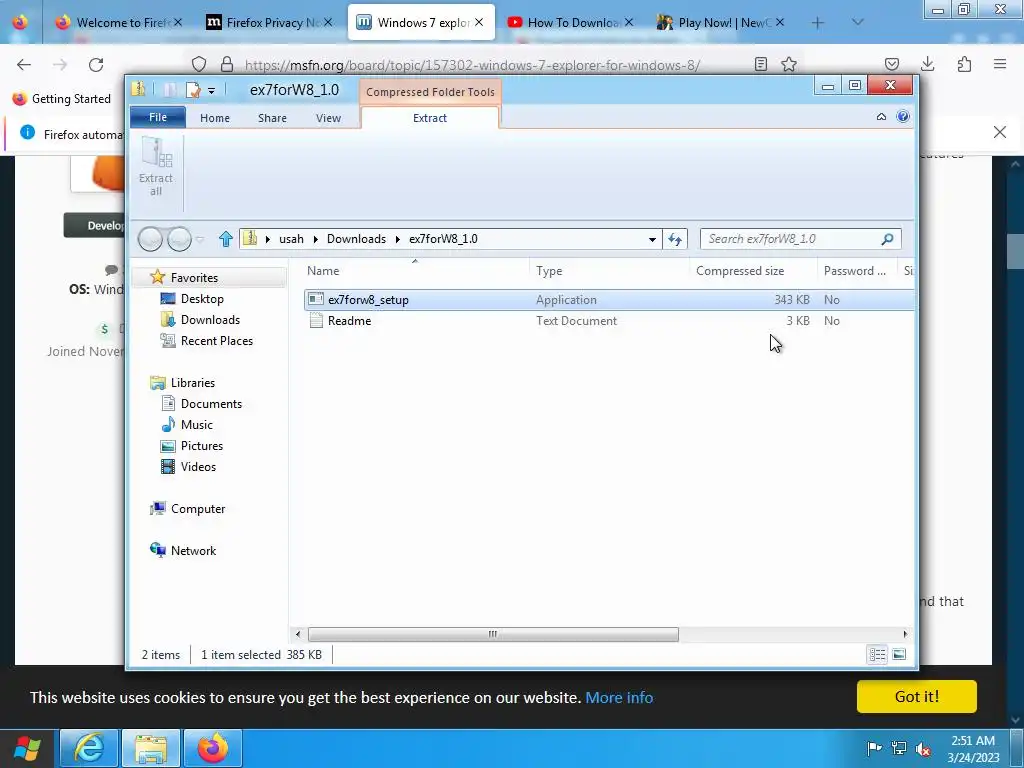Open the File ribbon tab
Viewport: 1024px width, 768px height.
coord(158,118)
